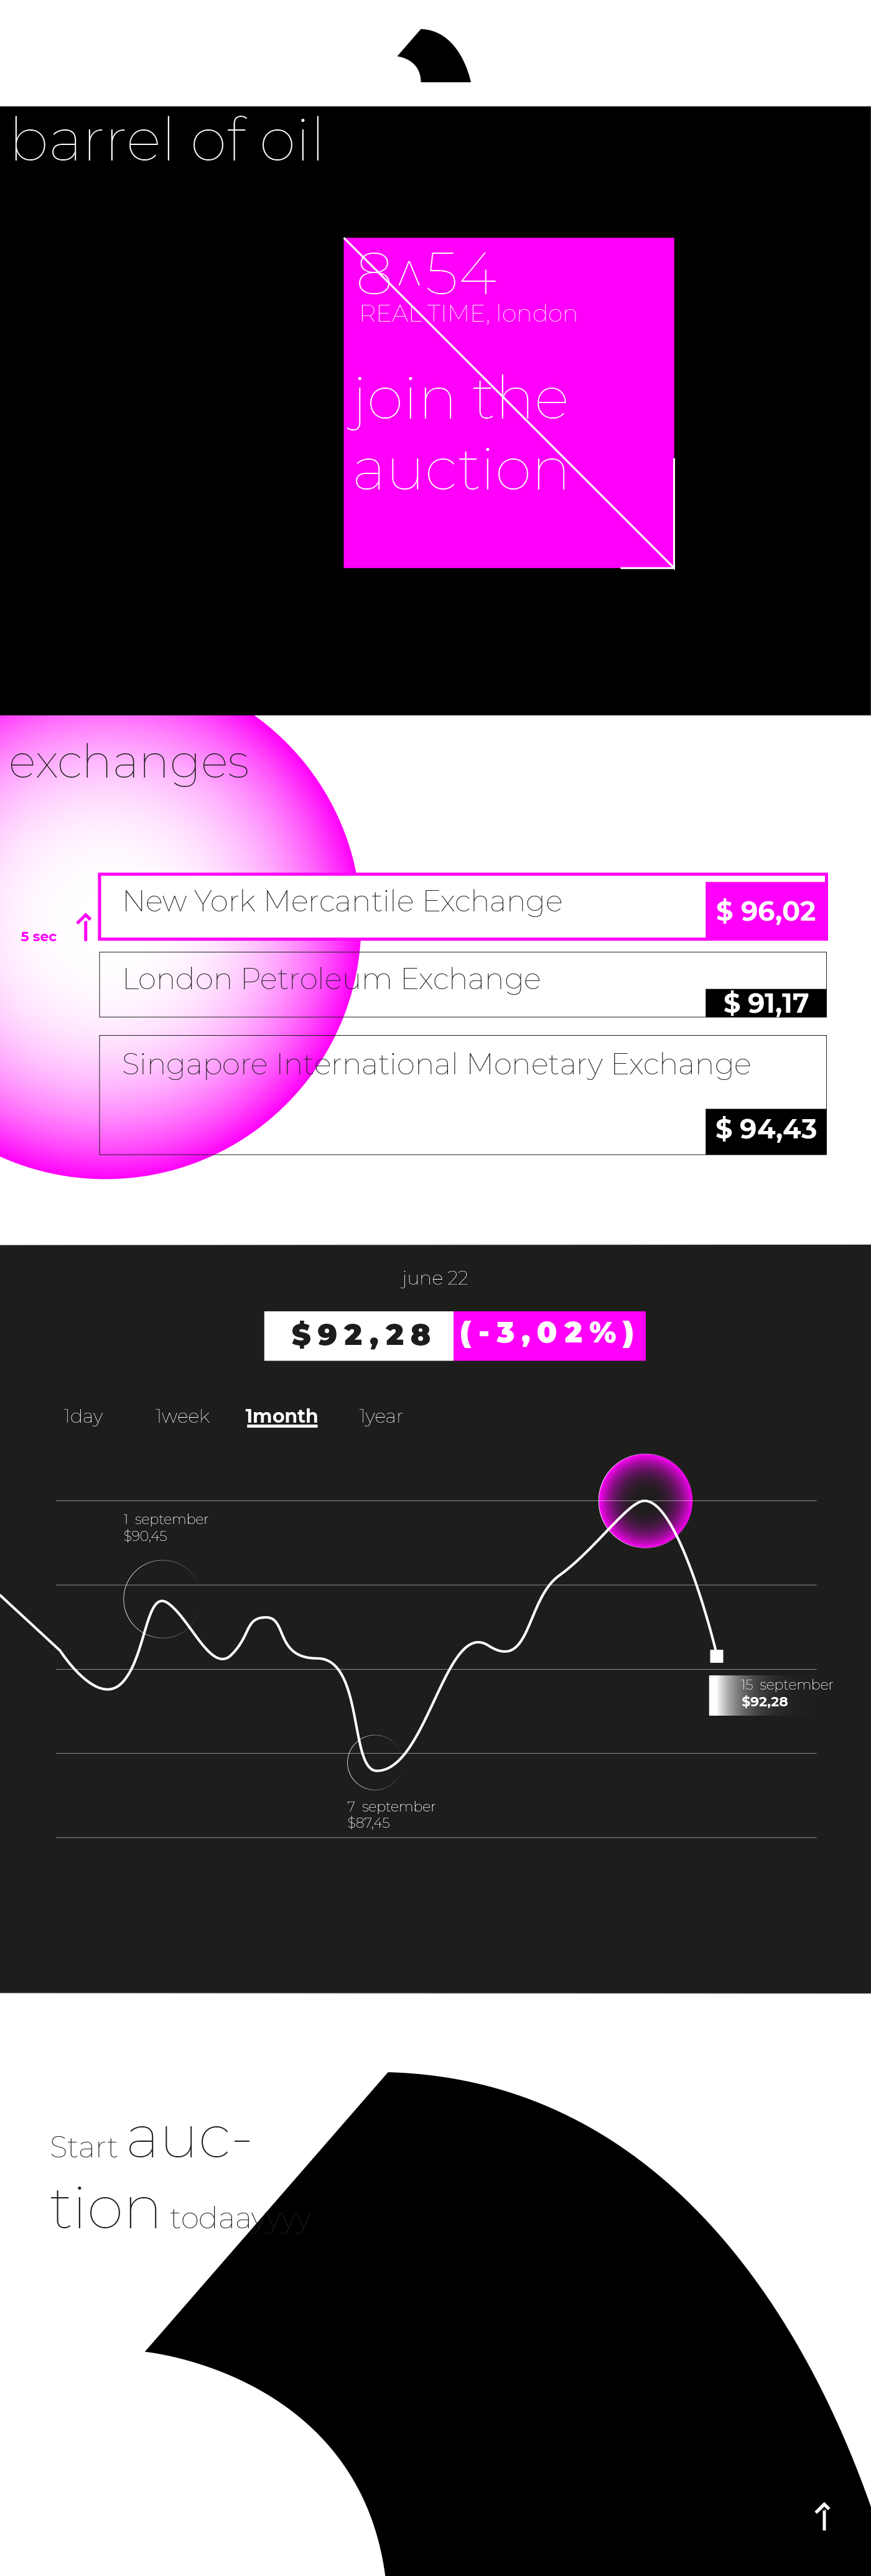The image size is (871, 2576).
Task: Click the (-3,02%) change badge
Action: (548, 1335)
